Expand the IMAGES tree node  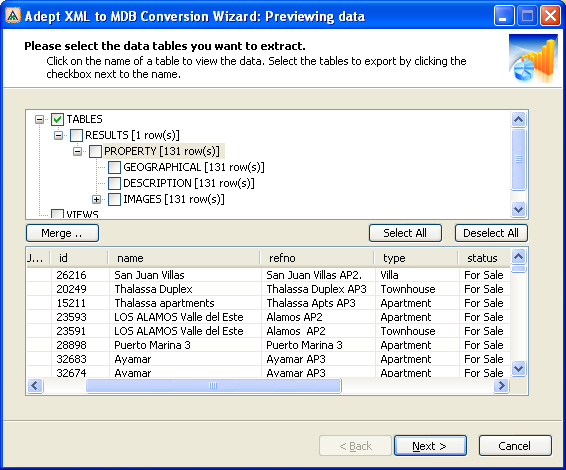[x=96, y=199]
